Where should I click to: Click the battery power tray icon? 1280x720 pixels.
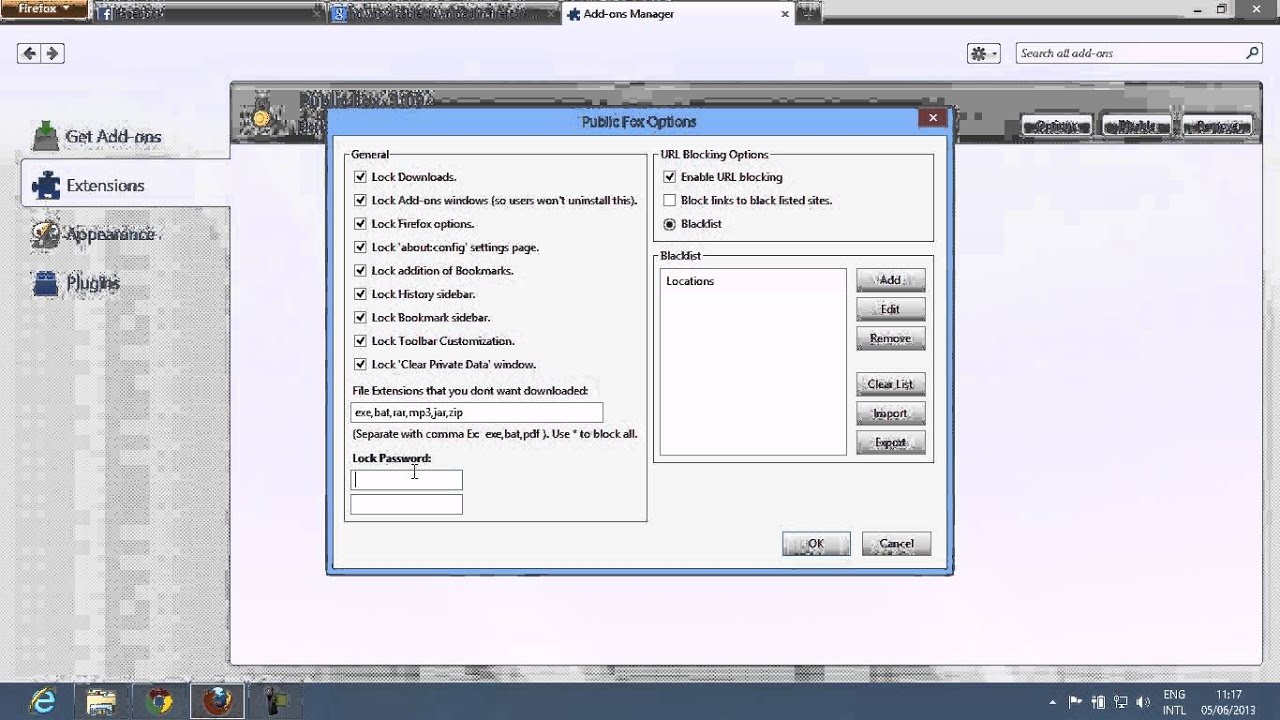click(1099, 701)
